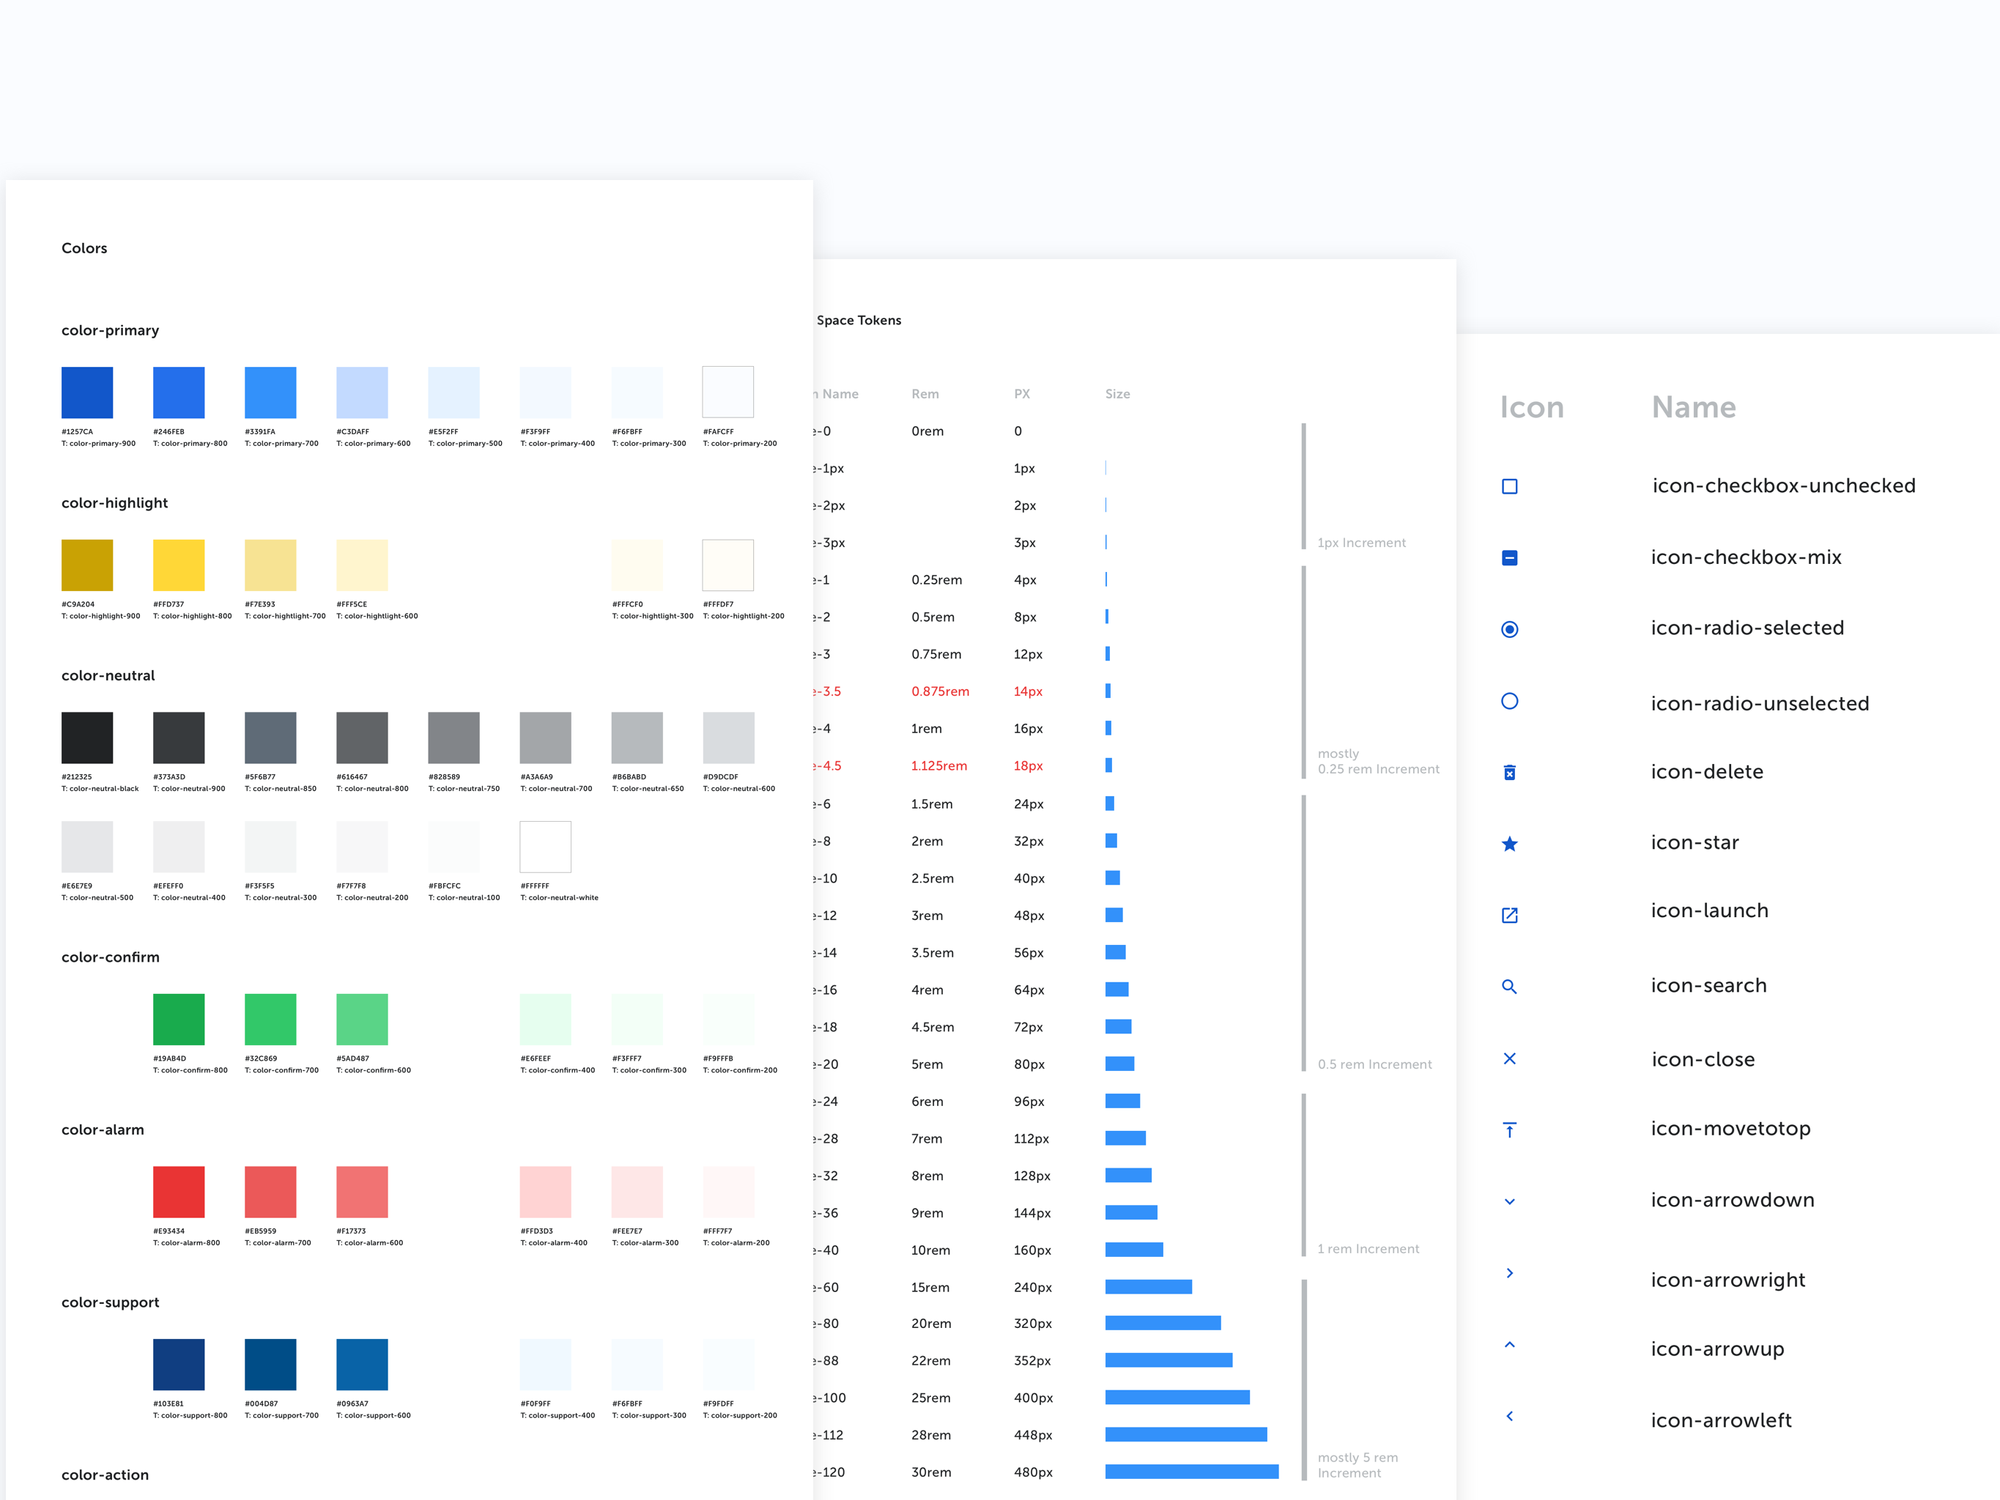The image size is (2000, 1500).
Task: Select the icon-arrowleft chevron symbol
Action: click(x=1509, y=1415)
